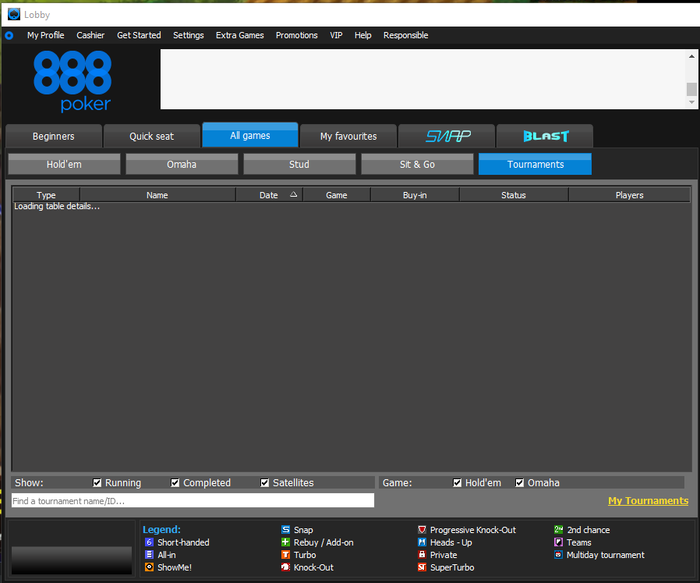
Task: Open the My Profile menu
Action: point(46,35)
